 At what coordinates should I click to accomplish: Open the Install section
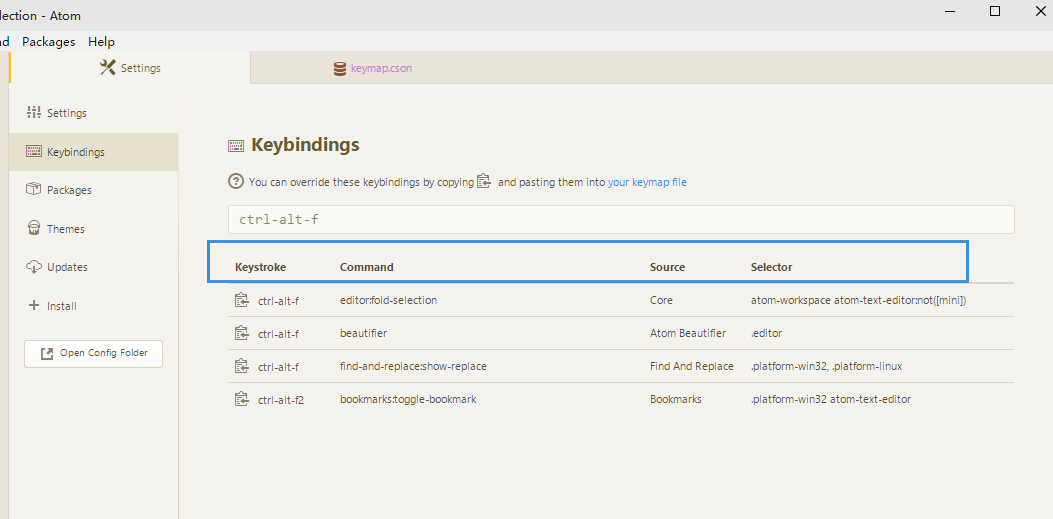(x=61, y=306)
